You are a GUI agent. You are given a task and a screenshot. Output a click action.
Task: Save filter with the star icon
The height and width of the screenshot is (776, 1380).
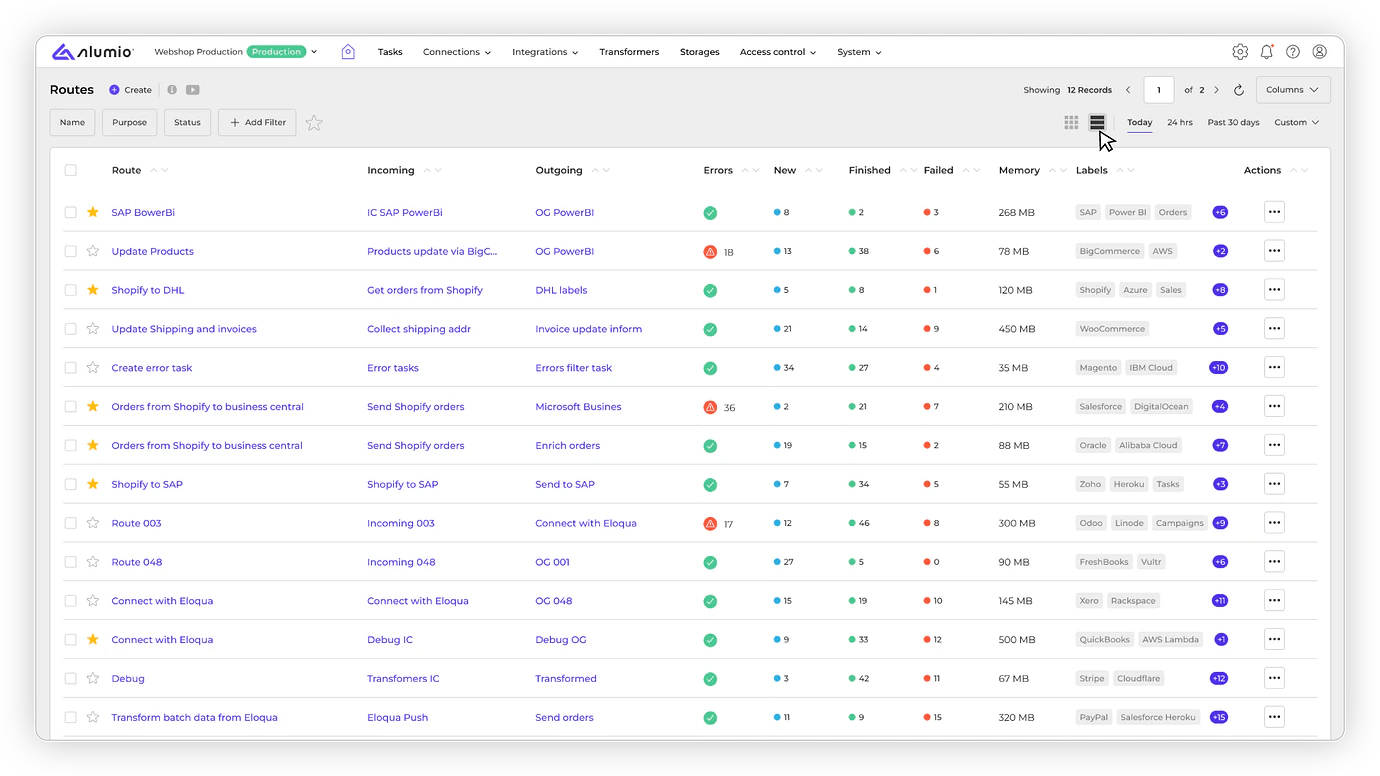point(314,123)
